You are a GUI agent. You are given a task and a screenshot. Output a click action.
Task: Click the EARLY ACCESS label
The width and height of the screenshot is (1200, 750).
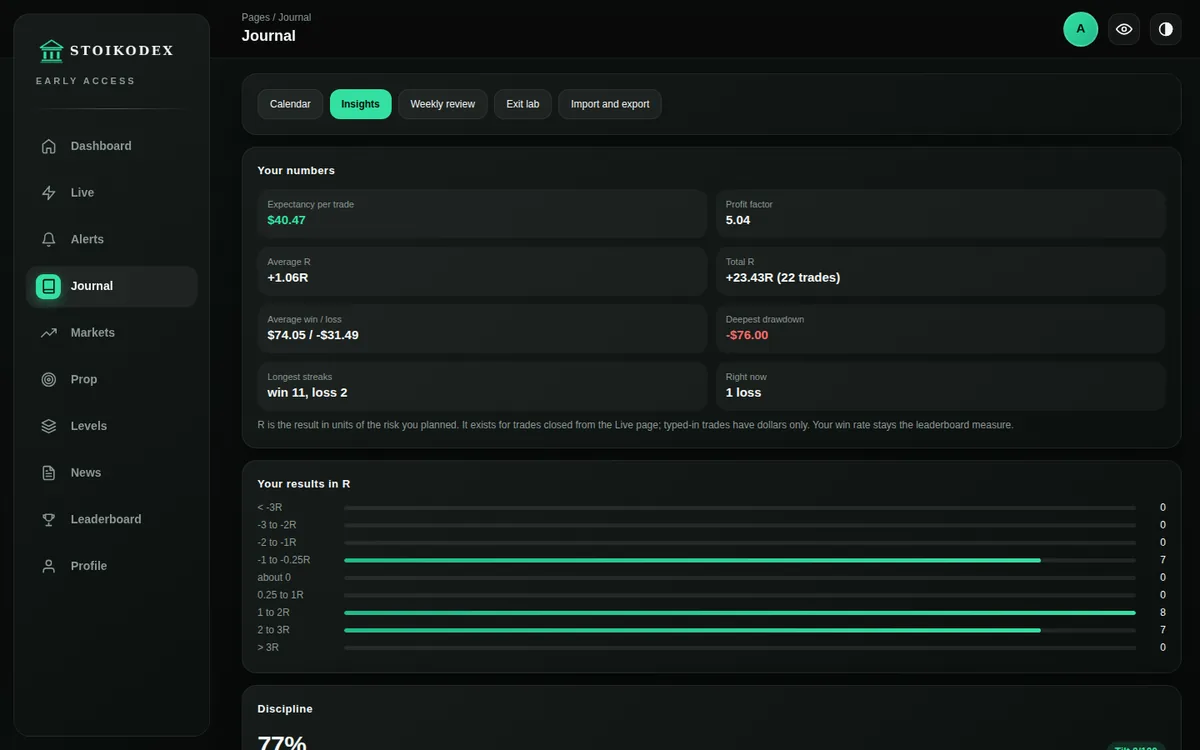click(85, 81)
